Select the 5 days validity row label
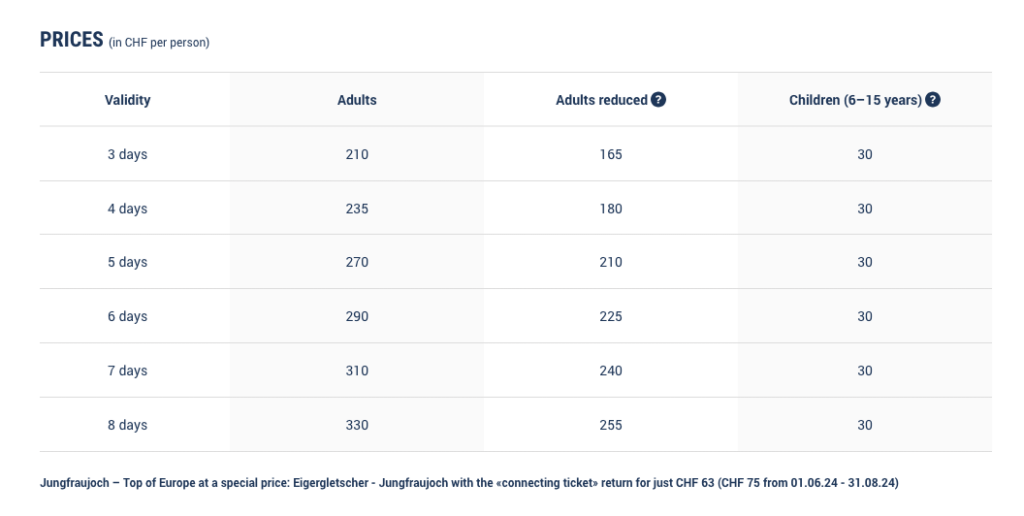 [x=127, y=262]
